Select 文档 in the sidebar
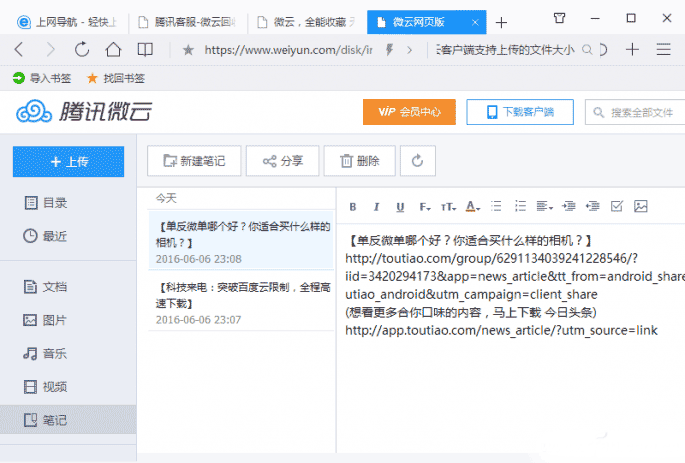This screenshot has width=685, height=463. pyautogui.click(x=46, y=287)
